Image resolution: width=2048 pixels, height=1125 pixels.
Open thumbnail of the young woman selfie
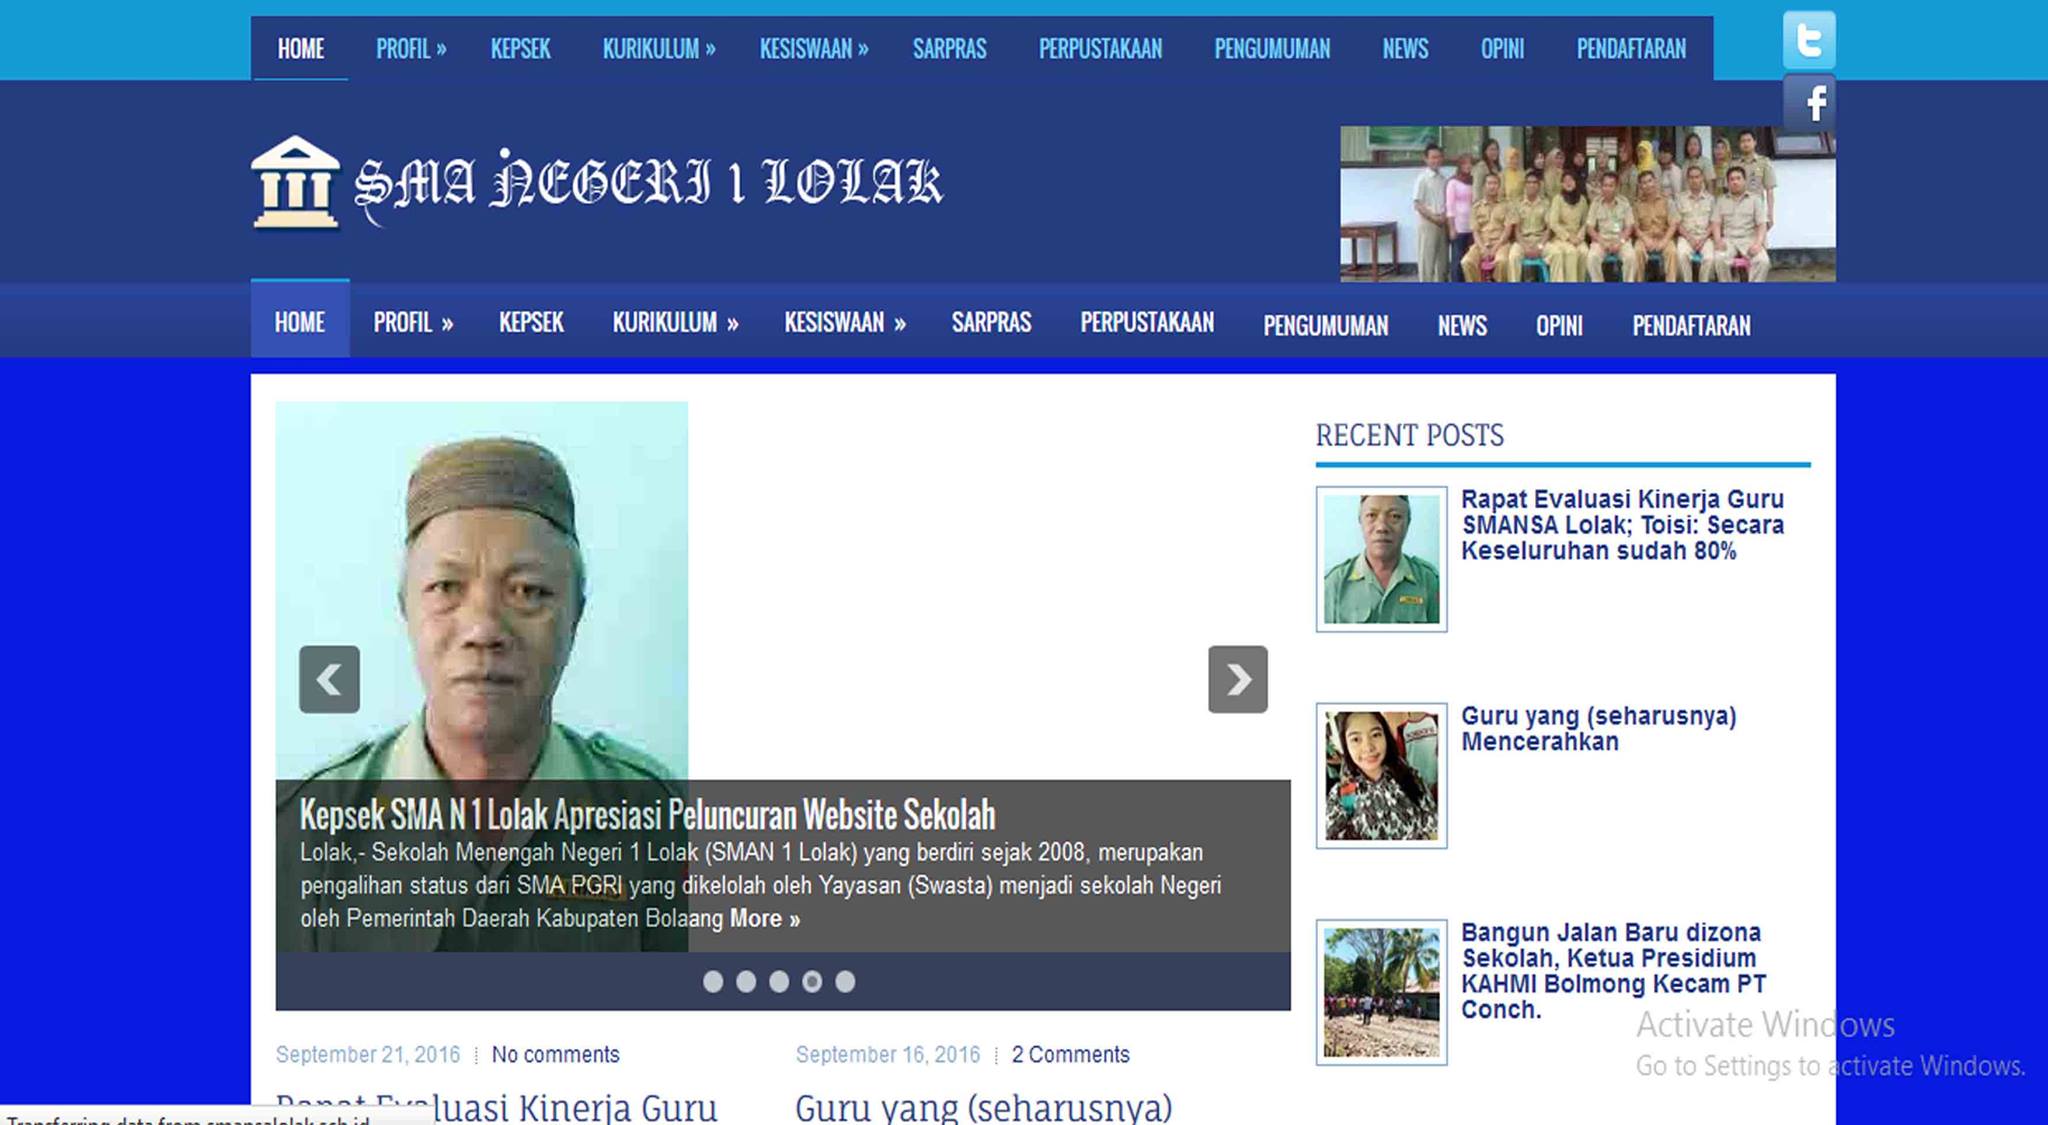tap(1381, 776)
